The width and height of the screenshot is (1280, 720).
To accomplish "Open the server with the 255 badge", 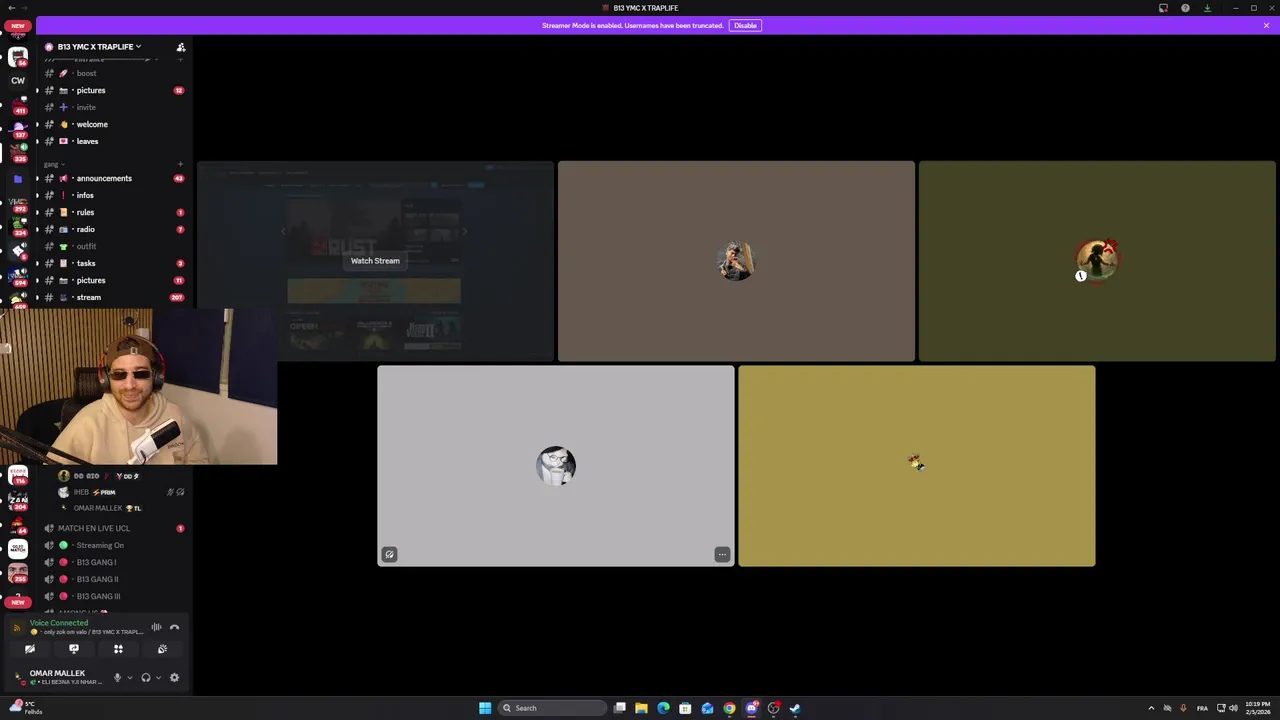I will pyautogui.click(x=18, y=573).
